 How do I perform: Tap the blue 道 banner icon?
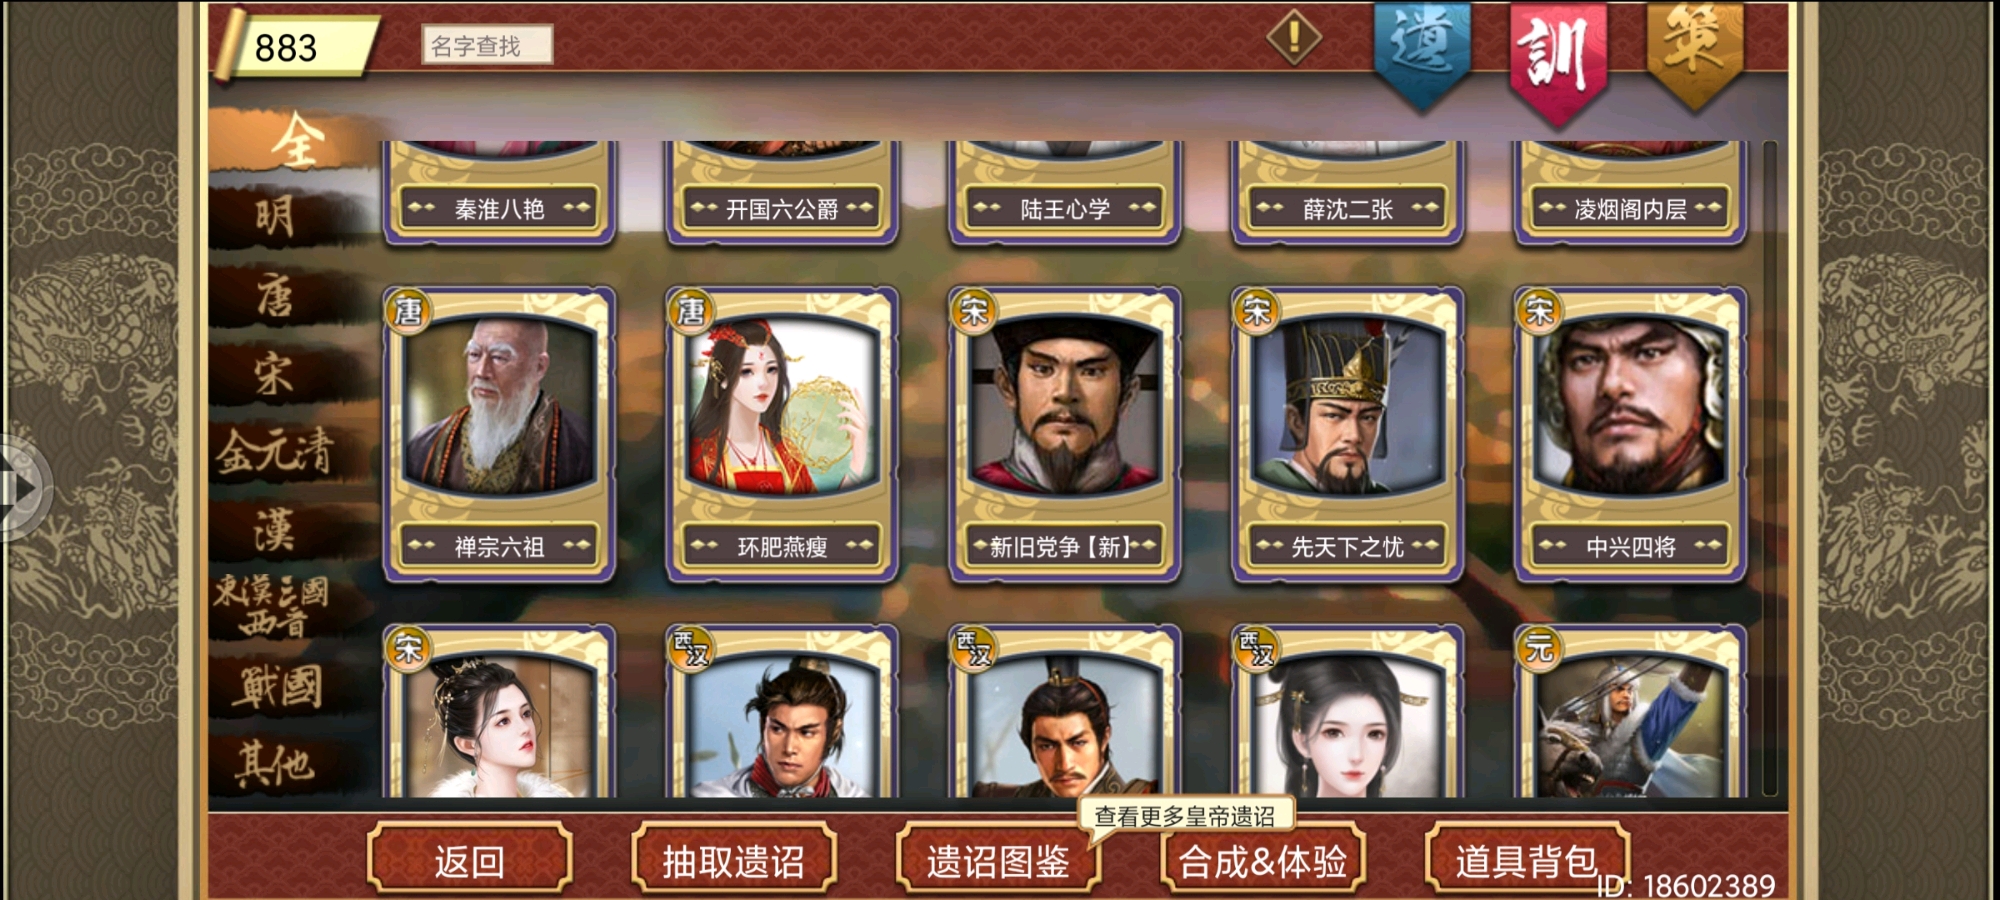tap(1421, 52)
